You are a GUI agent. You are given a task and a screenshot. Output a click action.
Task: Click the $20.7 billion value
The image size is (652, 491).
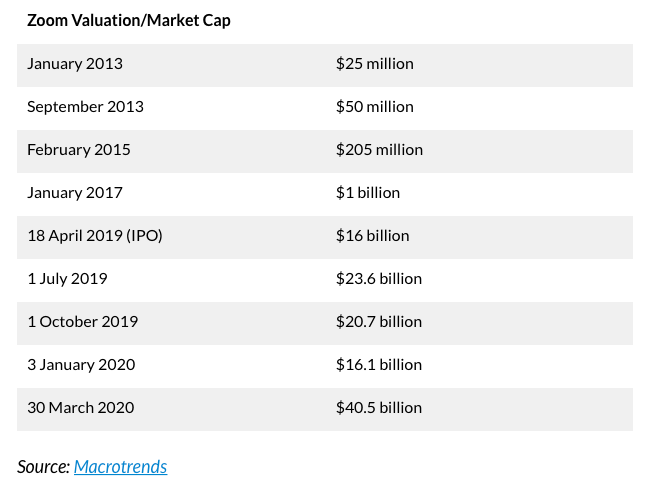[378, 321]
